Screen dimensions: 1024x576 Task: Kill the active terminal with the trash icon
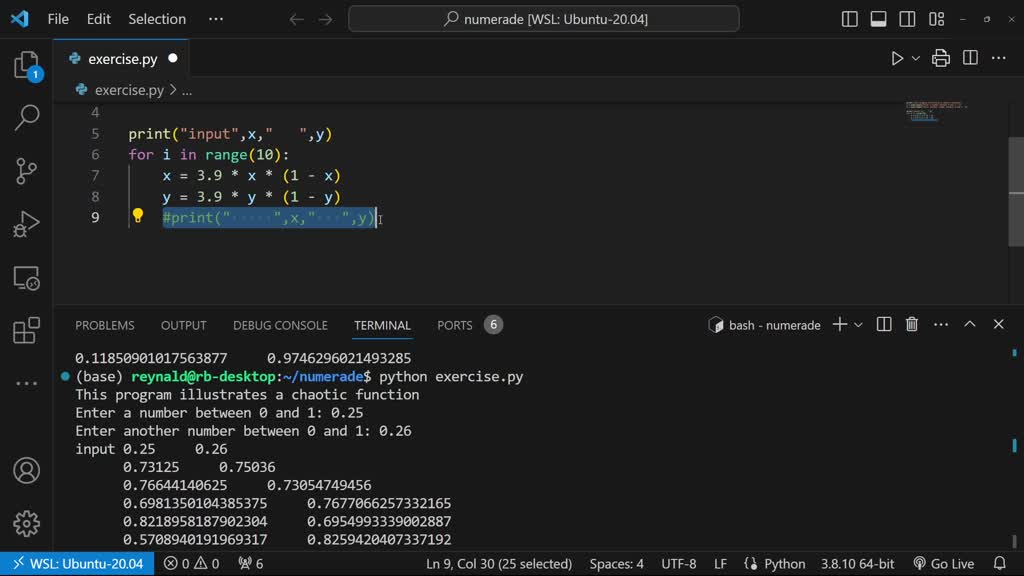tap(911, 324)
